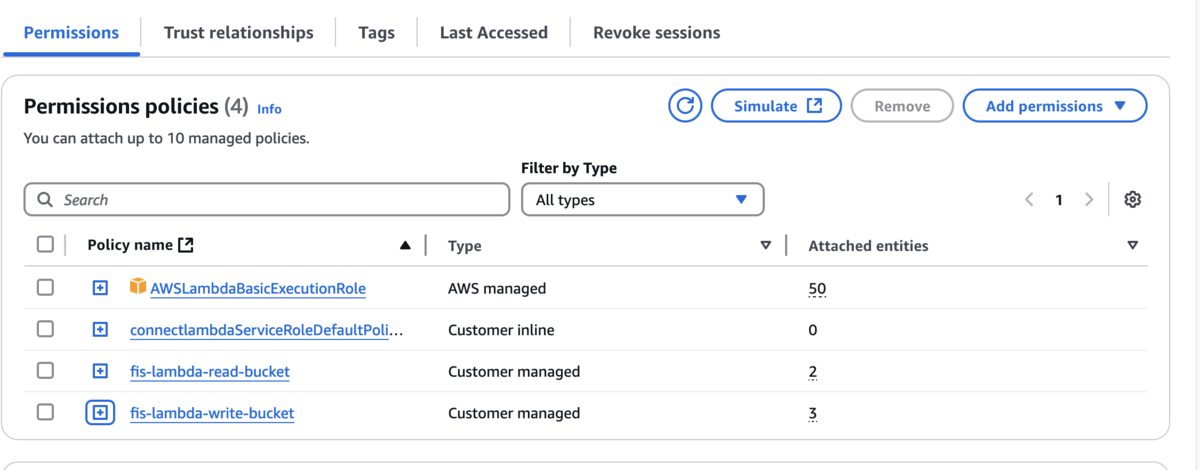Click external link icon beside Policy name
Screen dimensions: 1200x470
[x=186, y=245]
